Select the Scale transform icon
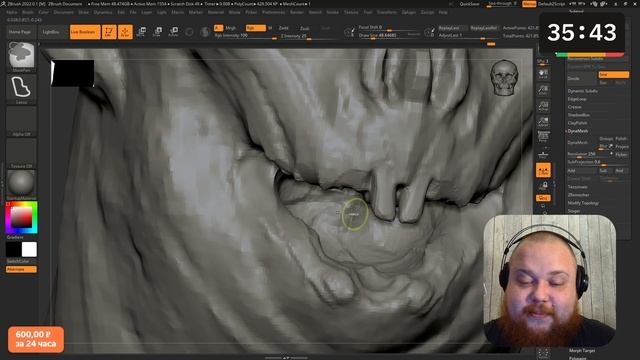The image size is (640, 360). coord(158,31)
